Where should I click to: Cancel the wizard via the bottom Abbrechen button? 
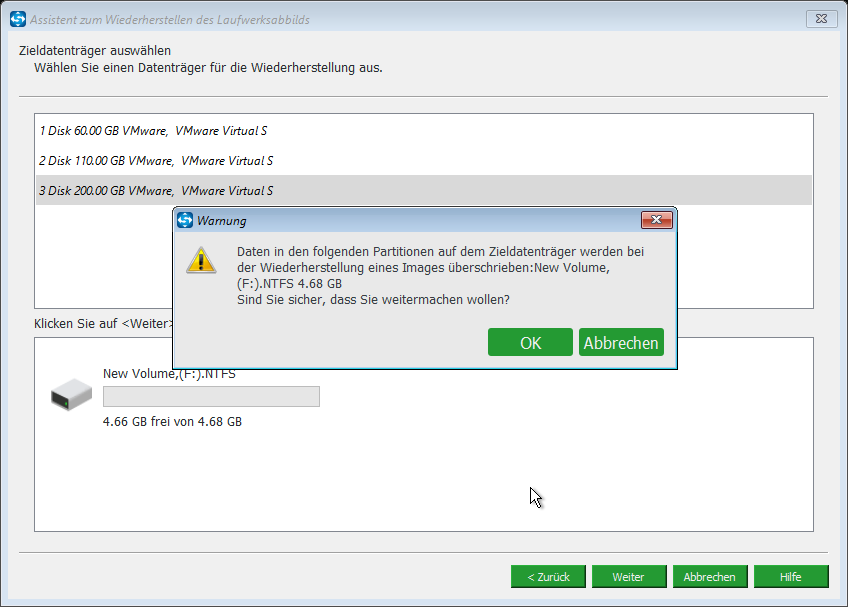(709, 577)
